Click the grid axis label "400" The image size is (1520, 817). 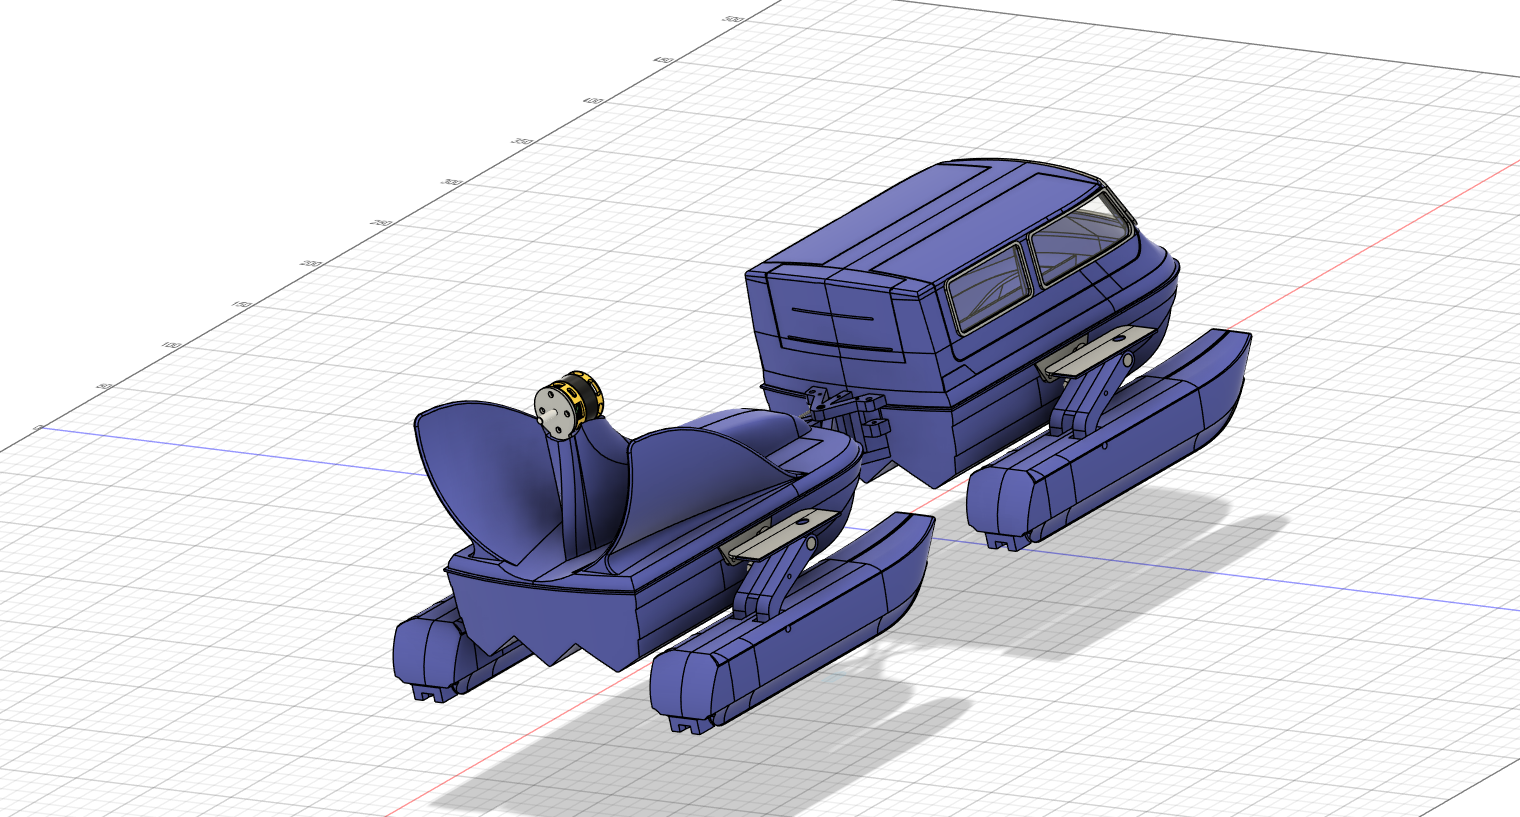pos(592,102)
